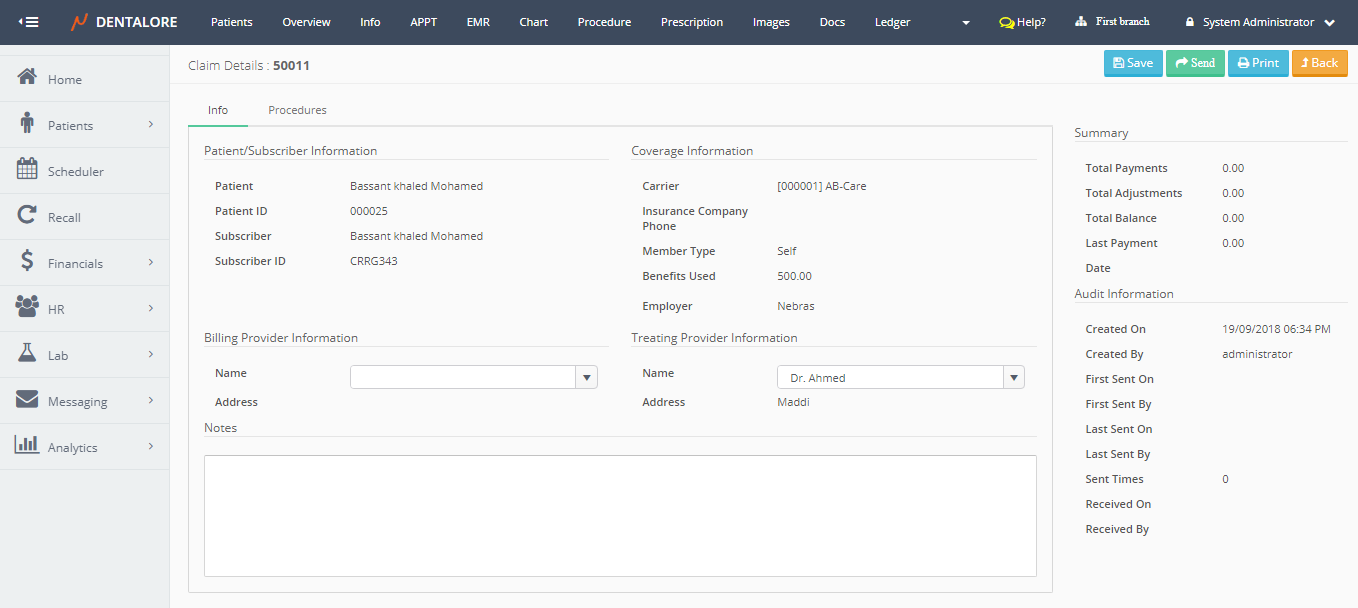Click inside the Notes text area
The height and width of the screenshot is (608, 1358).
pyautogui.click(x=620, y=515)
